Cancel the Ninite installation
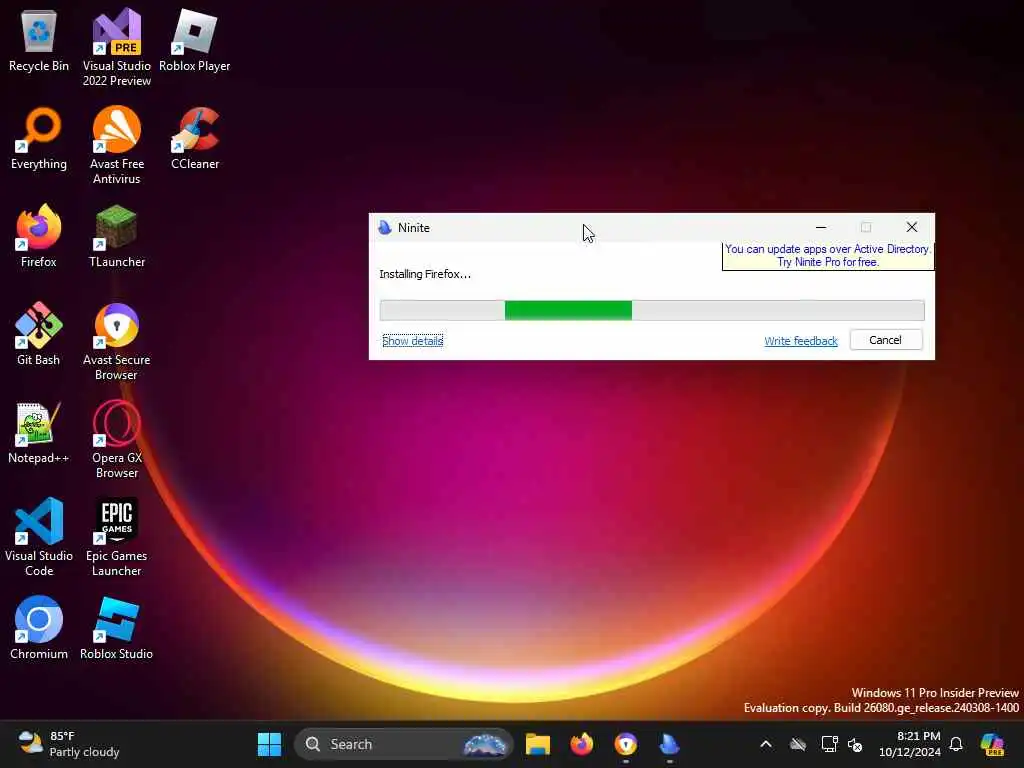Screen dimensions: 1024x768 (886, 340)
